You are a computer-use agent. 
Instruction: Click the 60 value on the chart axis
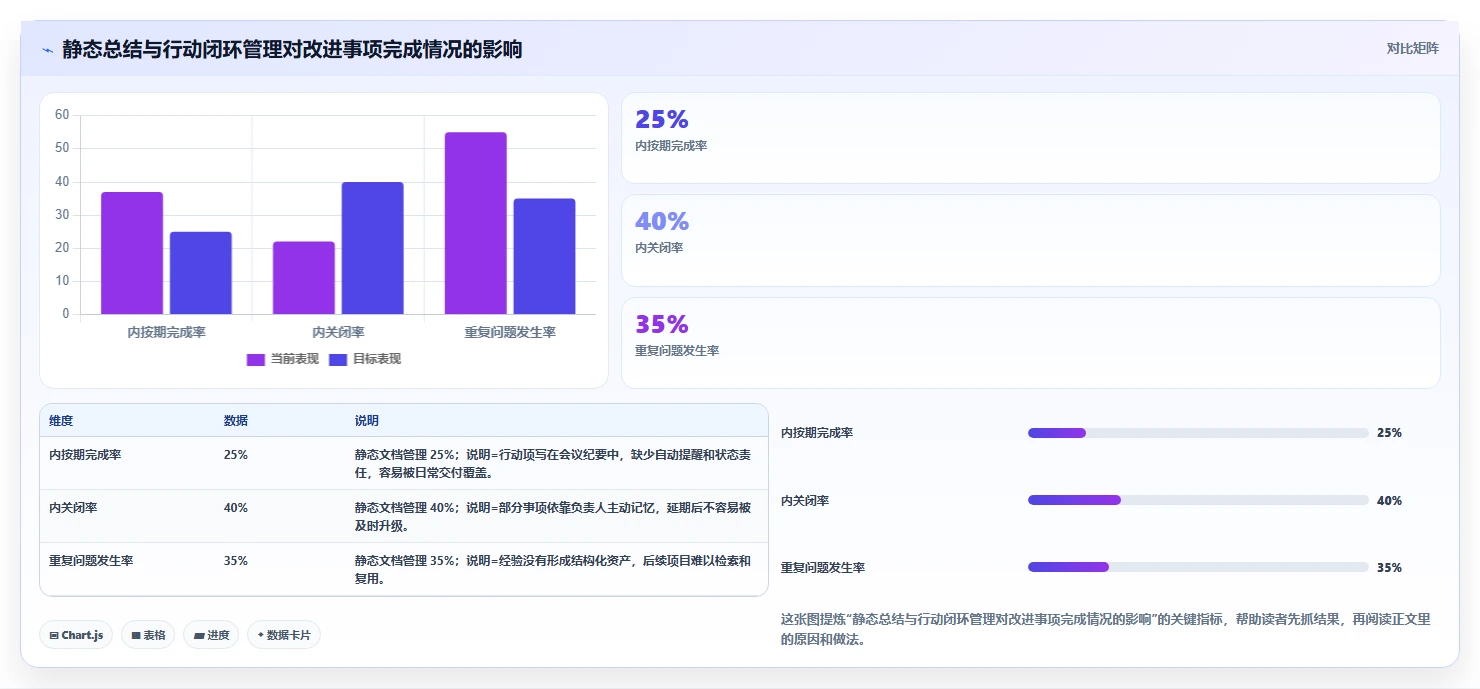click(x=62, y=115)
